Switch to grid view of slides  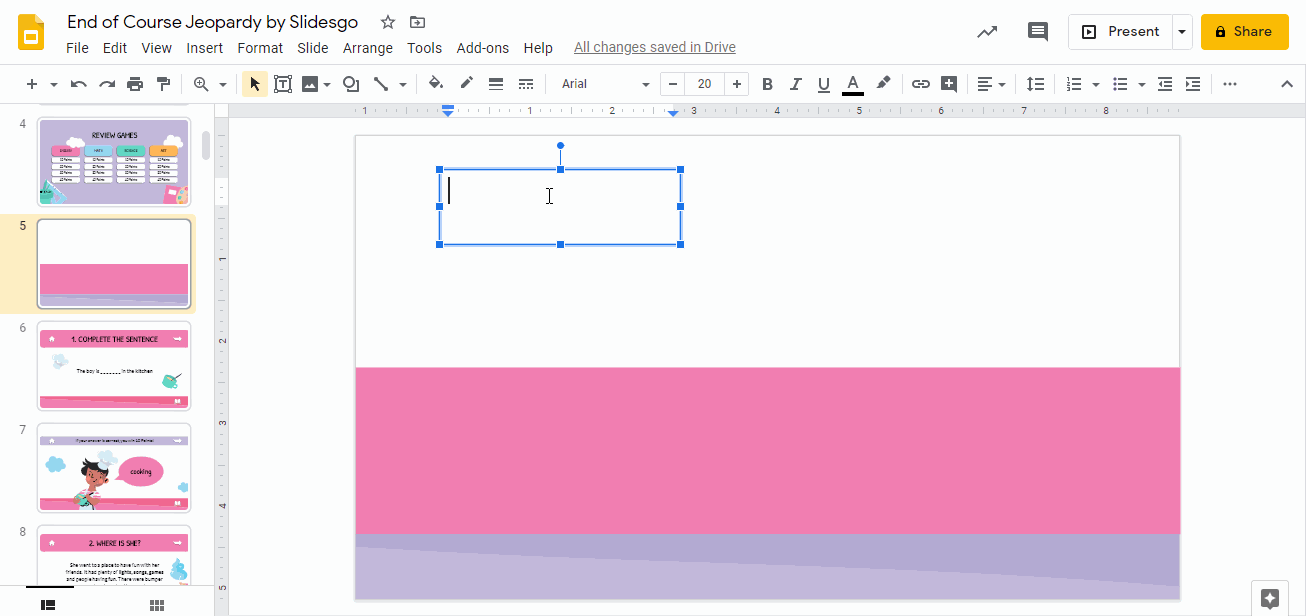point(156,604)
